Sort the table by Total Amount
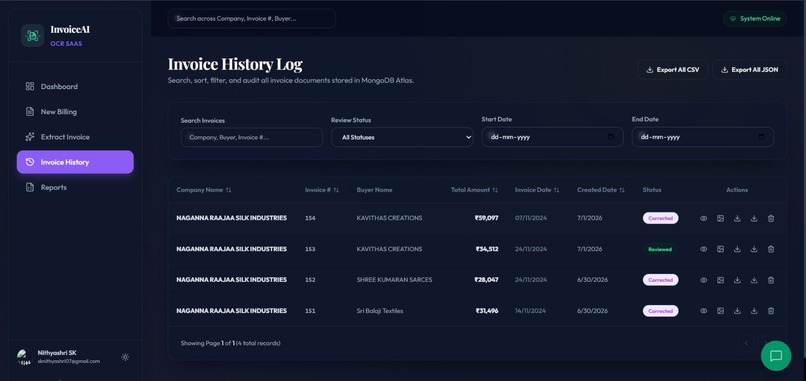 point(474,190)
